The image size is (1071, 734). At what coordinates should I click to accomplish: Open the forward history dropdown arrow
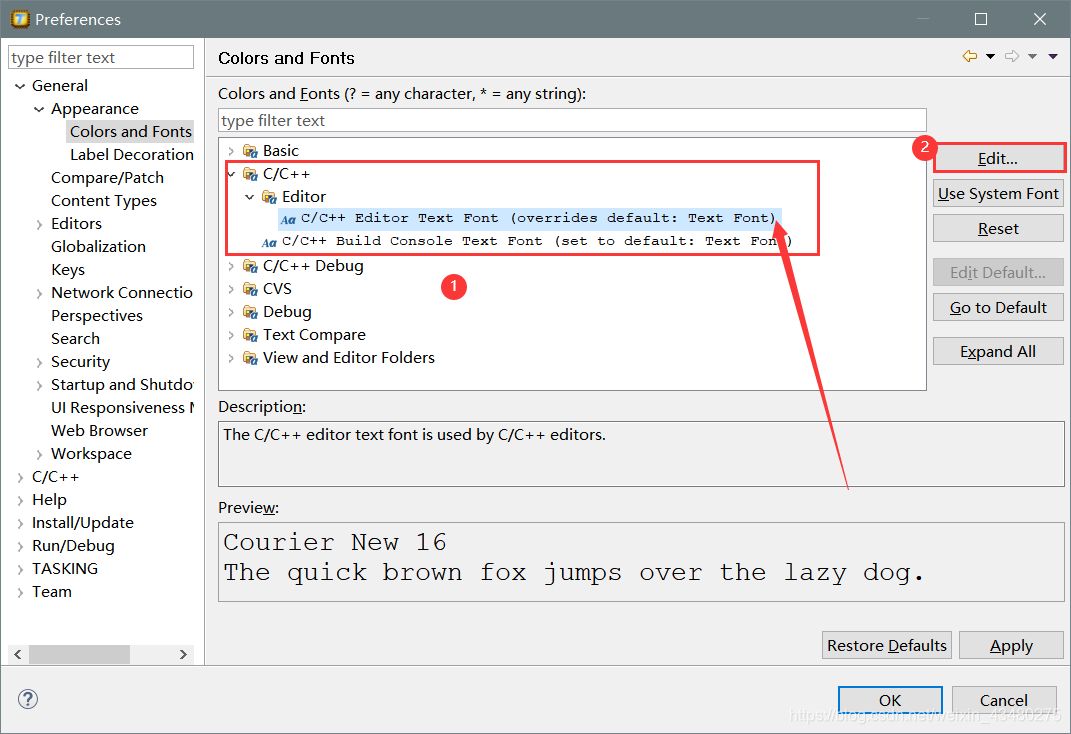coord(1032,57)
